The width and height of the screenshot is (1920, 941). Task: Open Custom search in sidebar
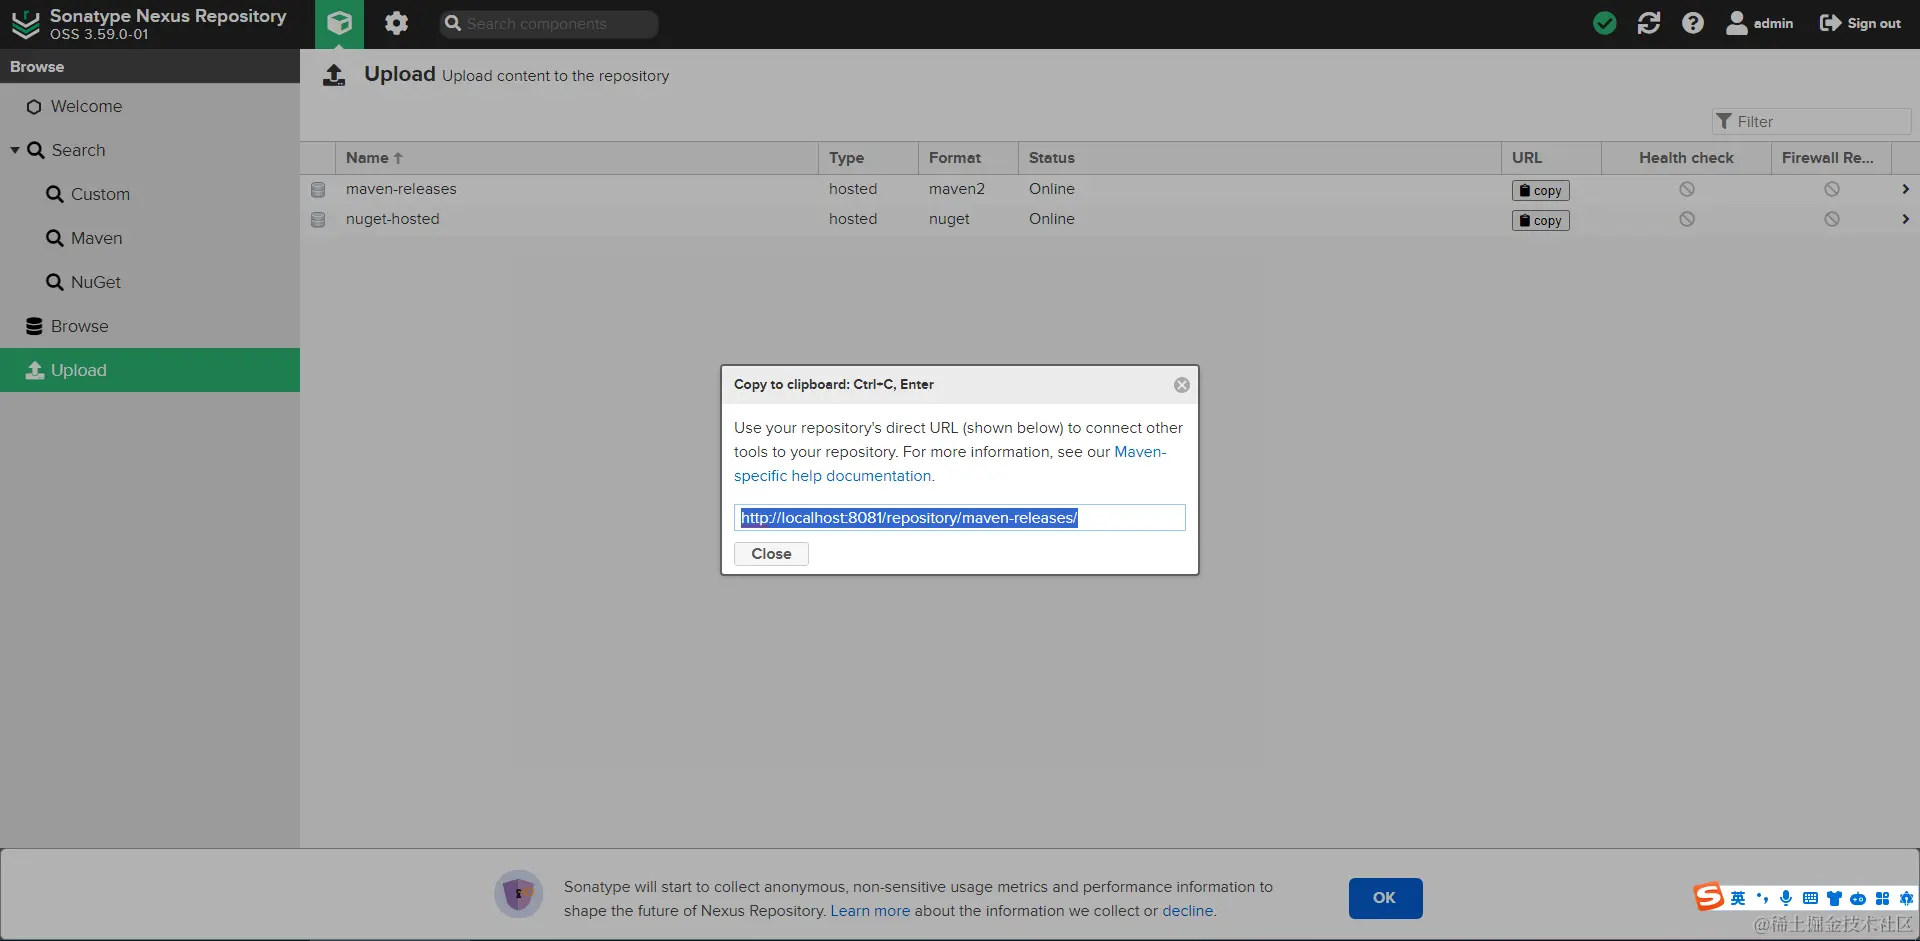(x=100, y=194)
